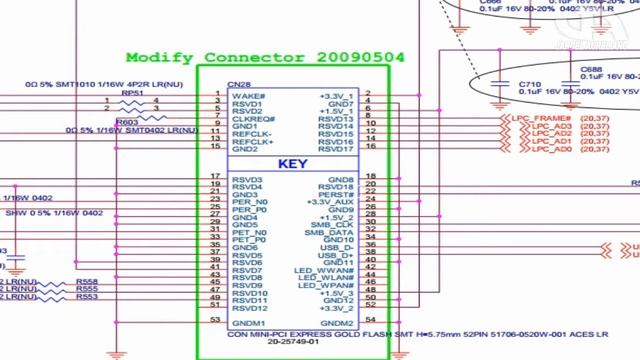The width and height of the screenshot is (640, 360).
Task: Click the PER_N0 pin name
Action: tap(250, 202)
